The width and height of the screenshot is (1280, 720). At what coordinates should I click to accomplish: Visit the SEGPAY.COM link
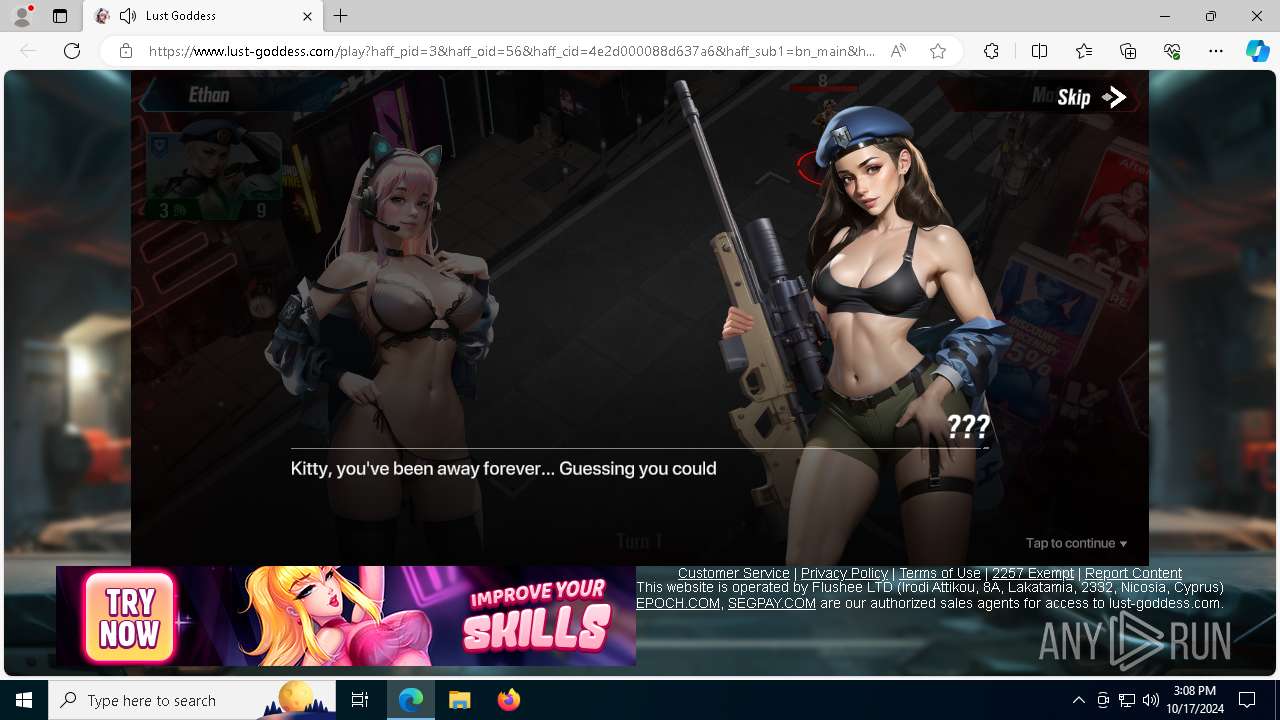[x=772, y=603]
